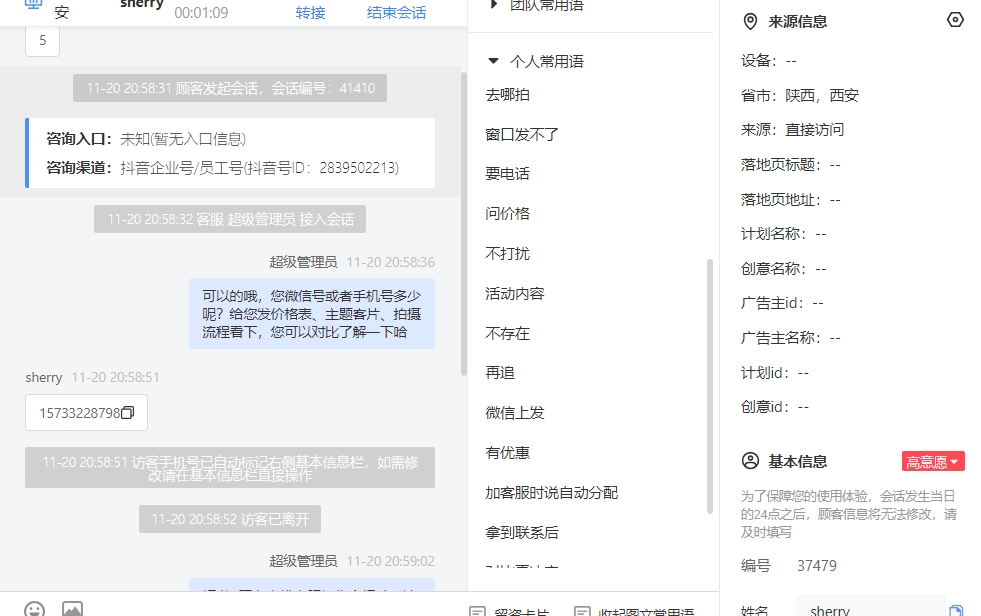The height and width of the screenshot is (616, 981).
Task: Select the 不存在 quick phrase
Action: click(x=507, y=334)
